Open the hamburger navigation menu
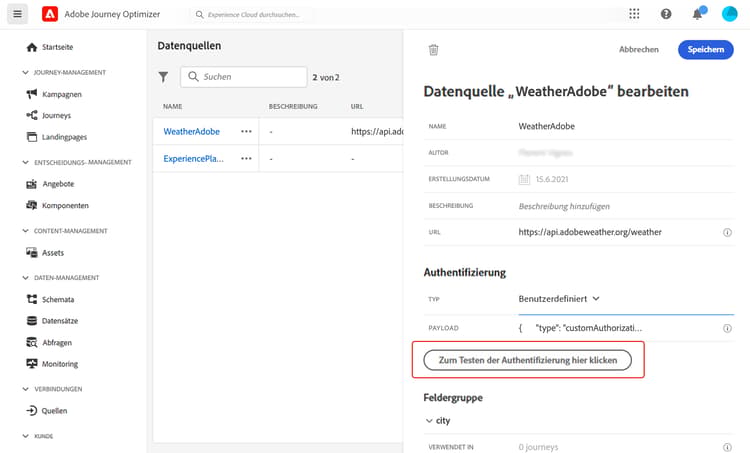 pyautogui.click(x=17, y=14)
